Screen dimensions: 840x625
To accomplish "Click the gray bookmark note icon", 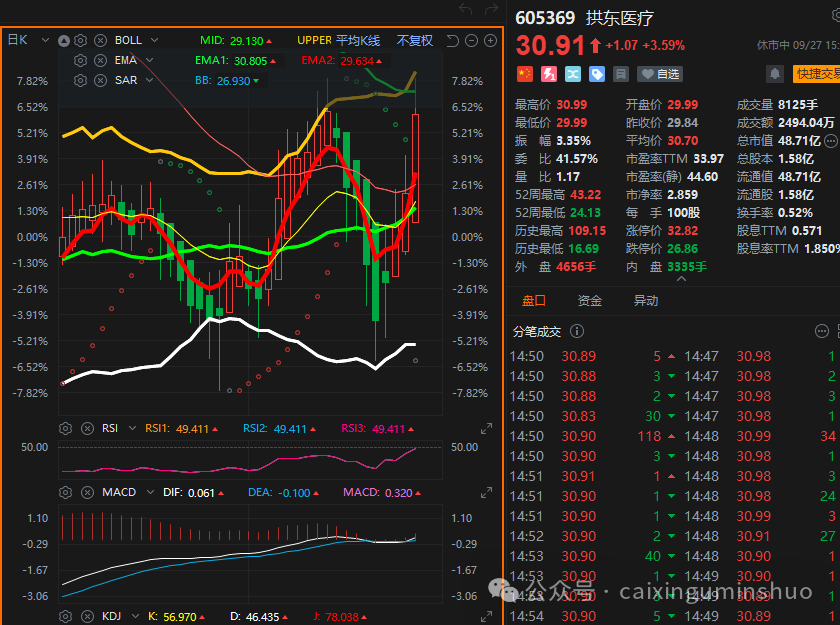I will tap(621, 74).
